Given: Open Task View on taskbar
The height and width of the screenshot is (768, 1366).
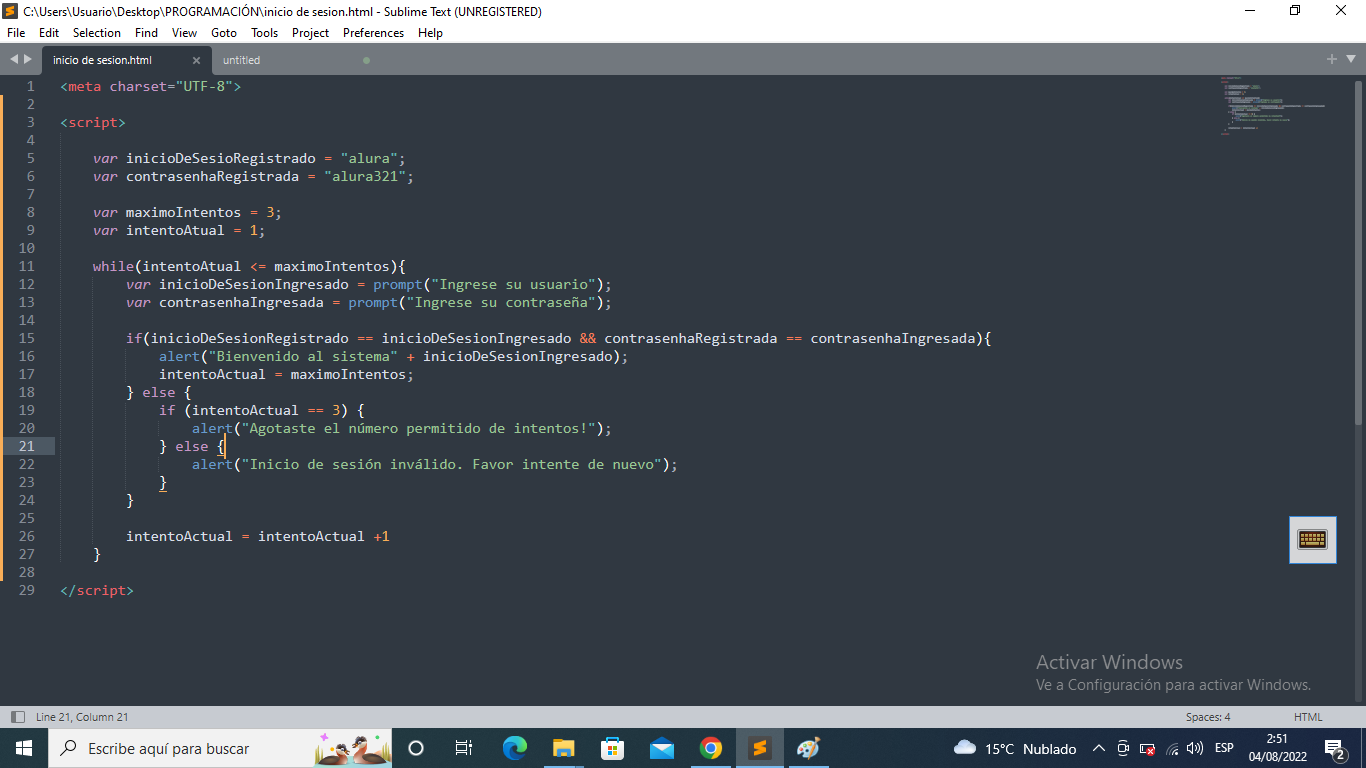Looking at the screenshot, I should [464, 748].
